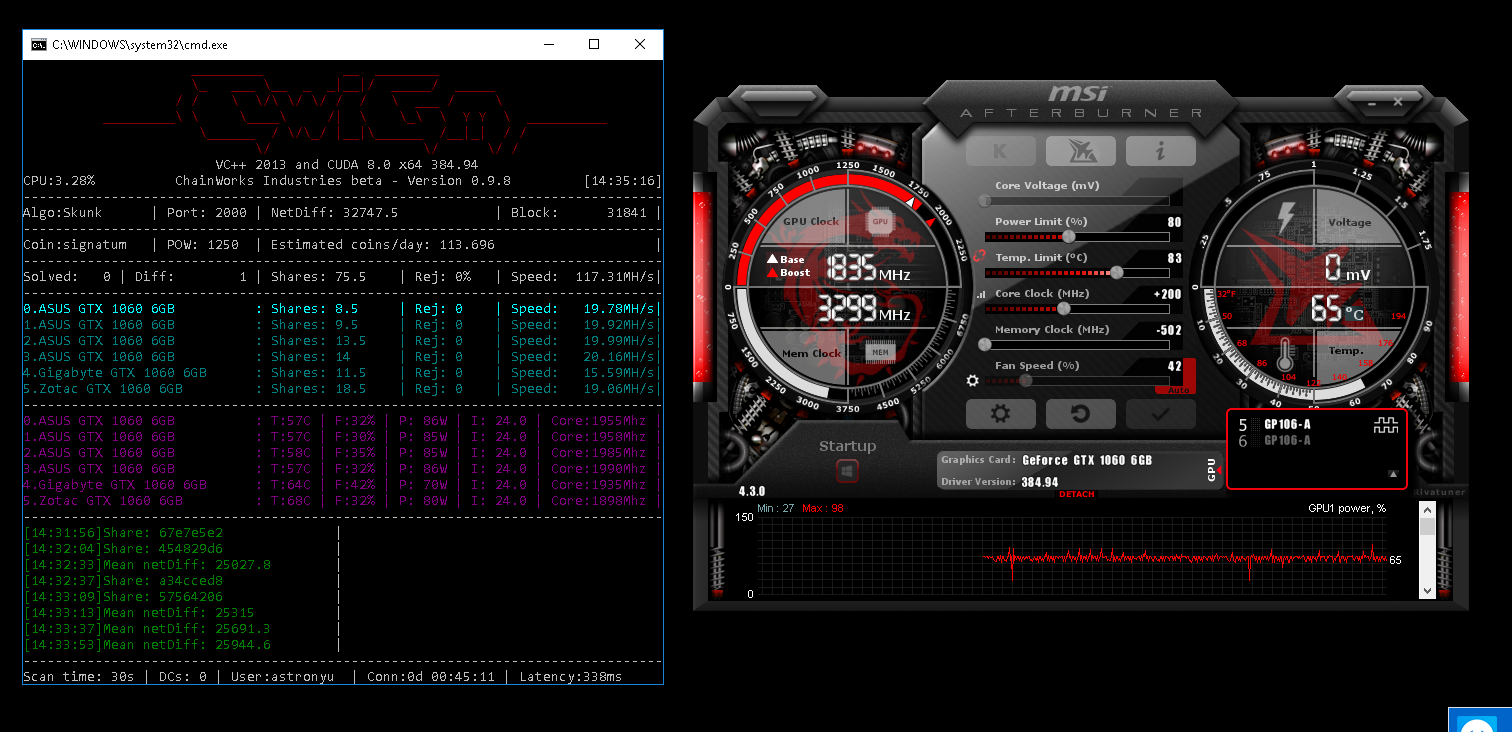Viewport: 1512px width, 732px height.
Task: Click the 1835 MHz GPU clock readout
Action: pos(868,268)
